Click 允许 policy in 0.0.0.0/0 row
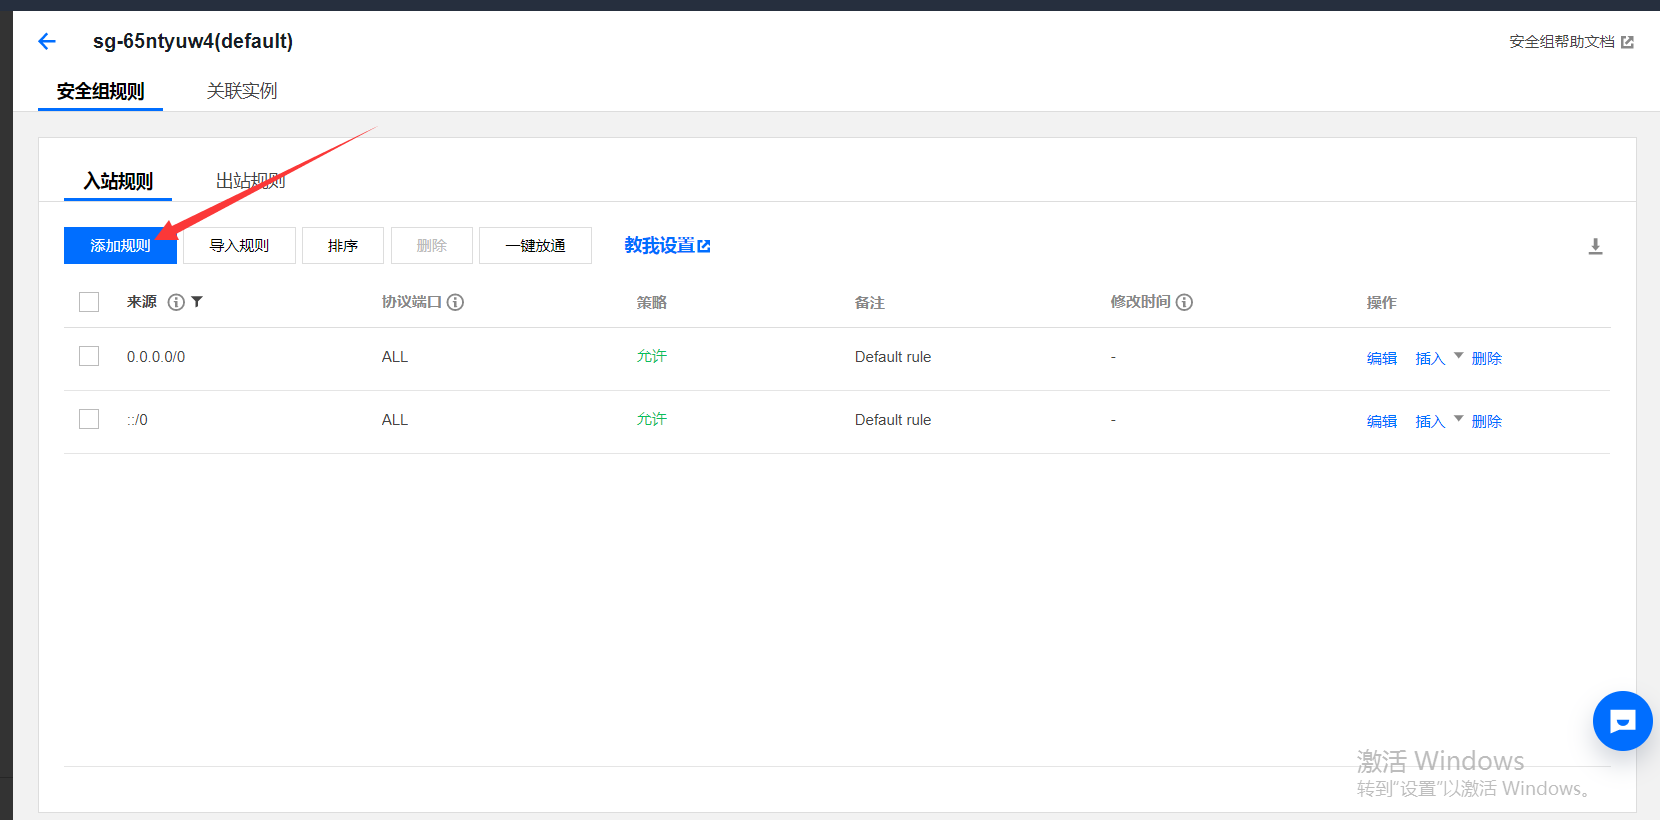1660x820 pixels. (652, 356)
